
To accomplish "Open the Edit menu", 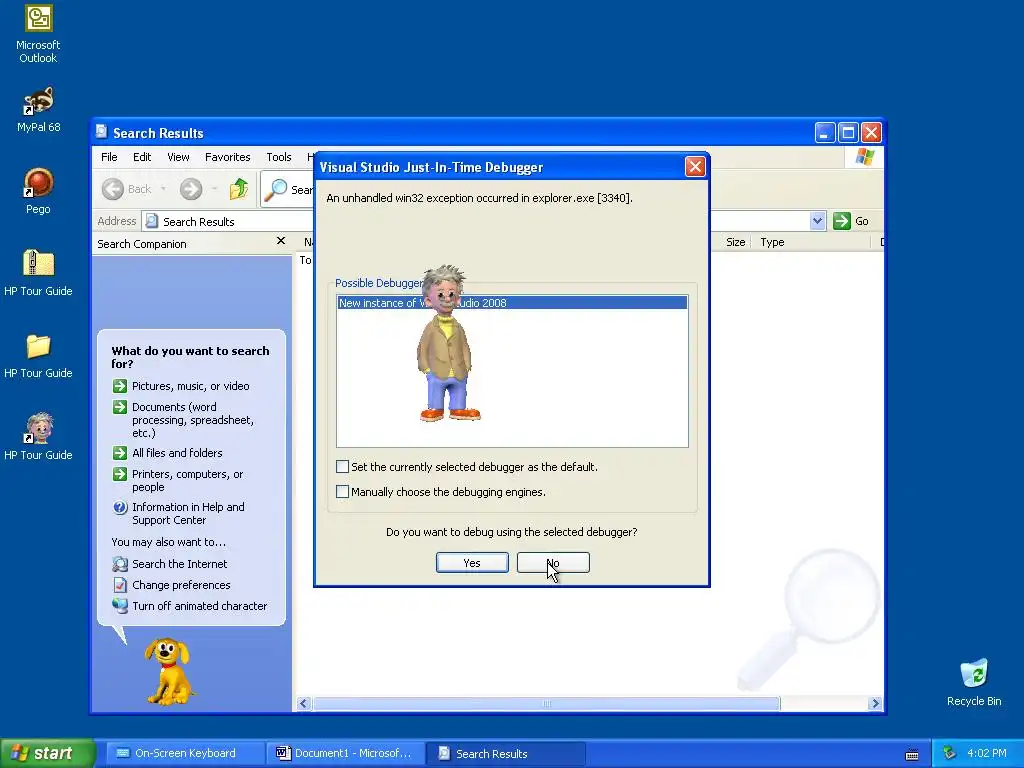I will click(142, 157).
